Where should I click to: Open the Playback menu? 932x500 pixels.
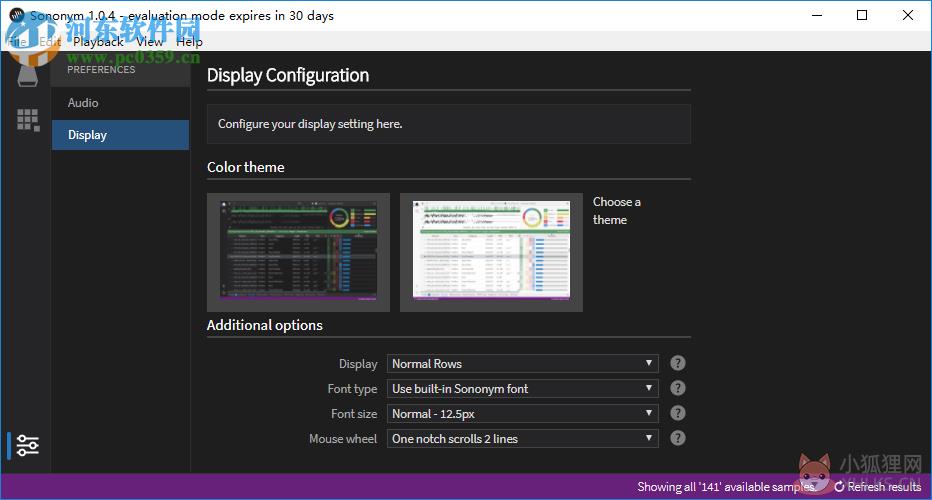(x=99, y=42)
